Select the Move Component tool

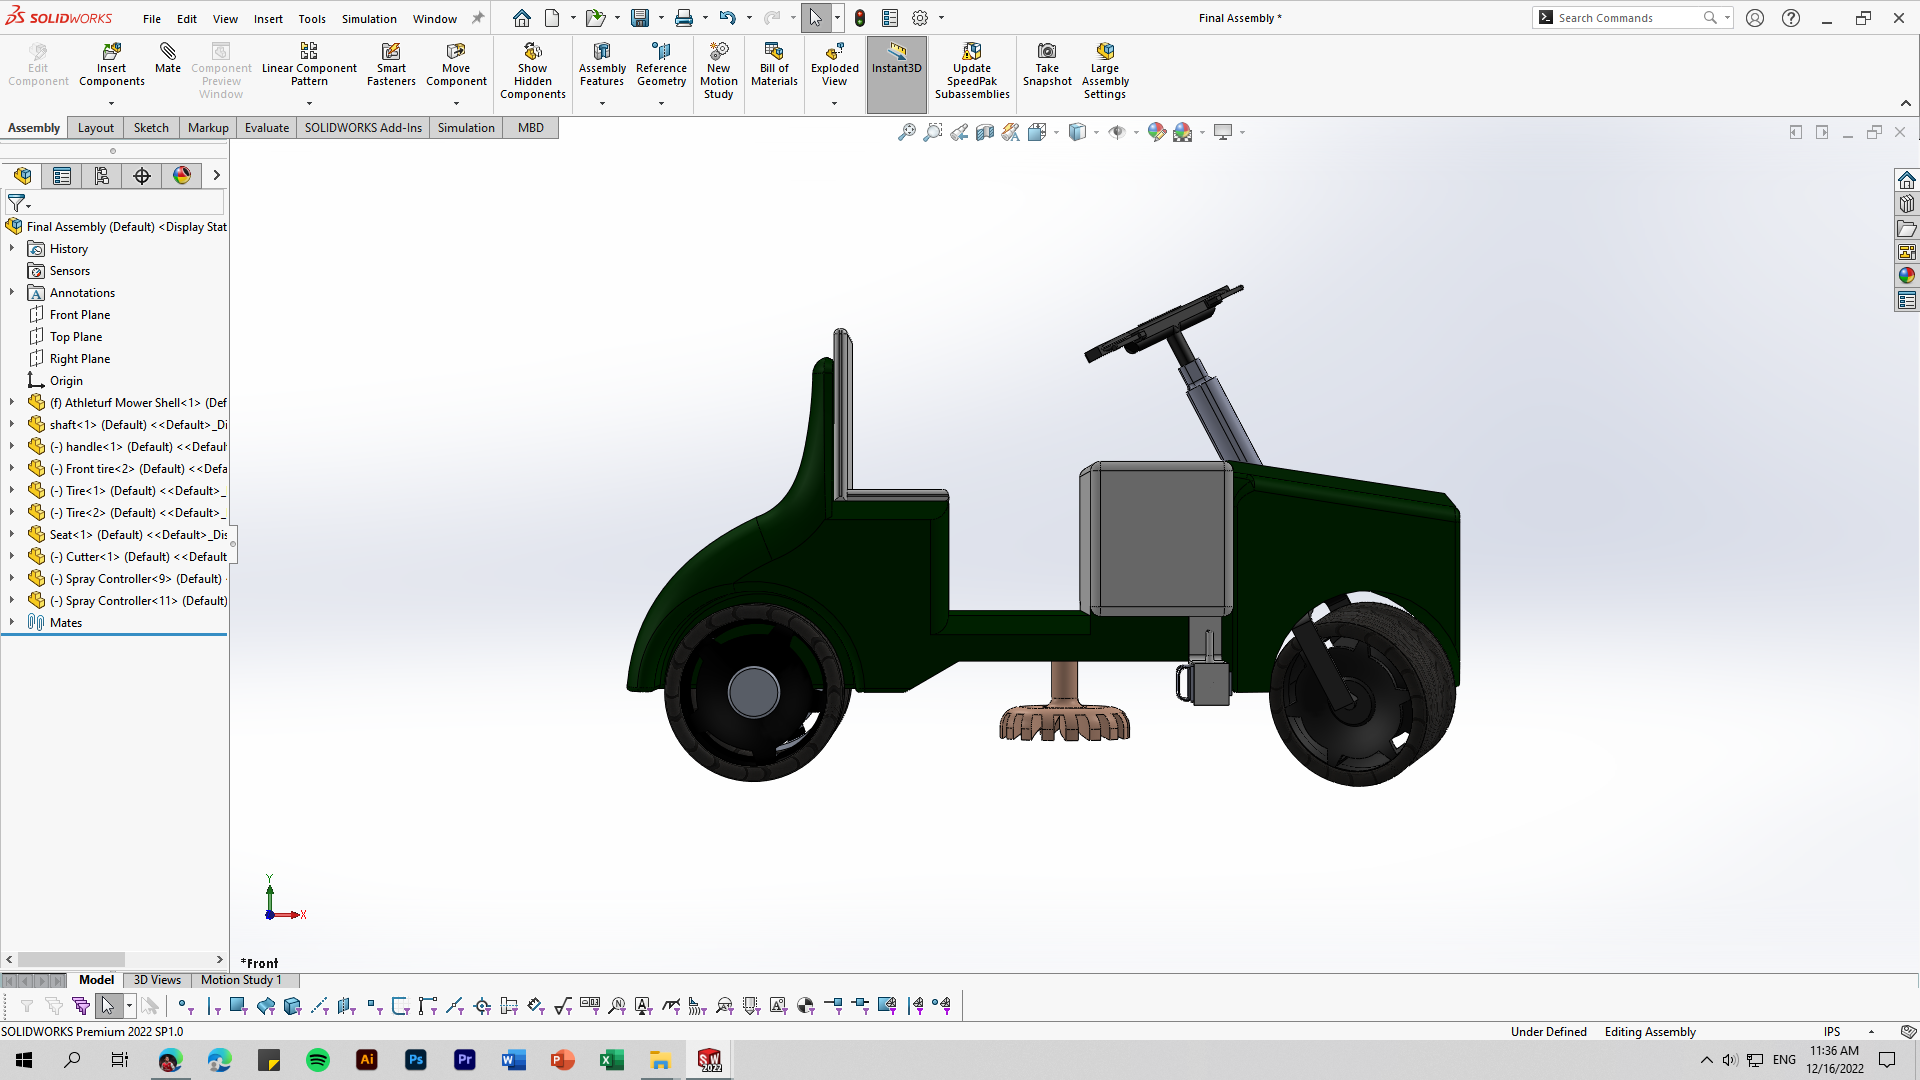[x=456, y=64]
